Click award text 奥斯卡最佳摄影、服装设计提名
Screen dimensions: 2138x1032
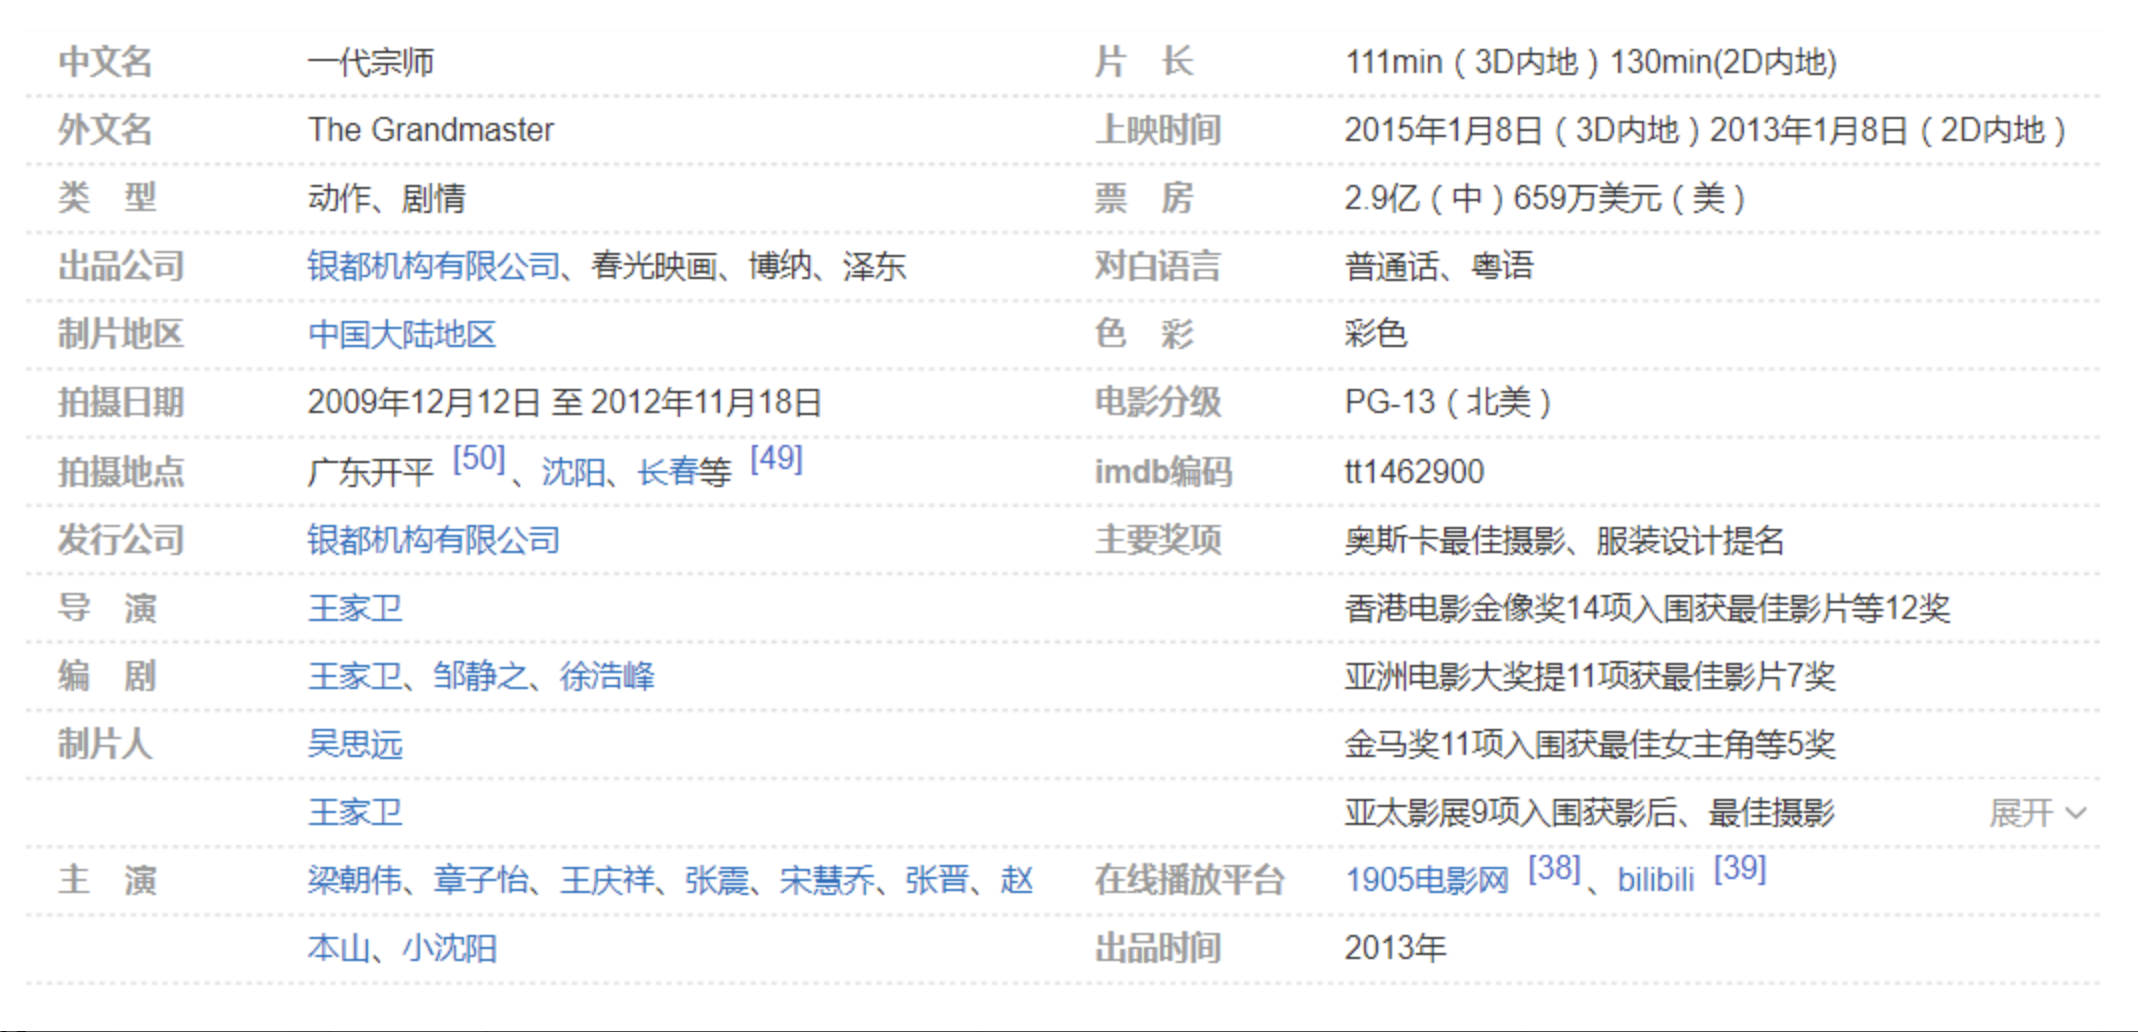tap(1565, 540)
